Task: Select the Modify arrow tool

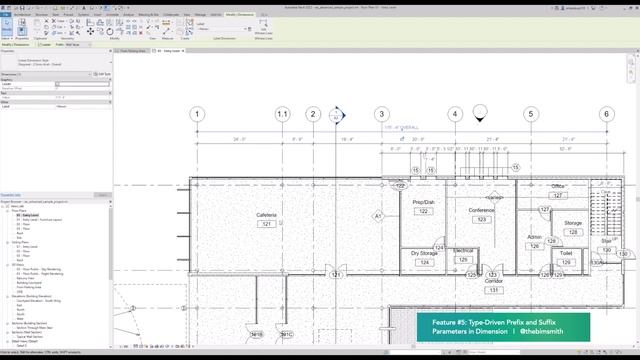Action: click(7, 26)
